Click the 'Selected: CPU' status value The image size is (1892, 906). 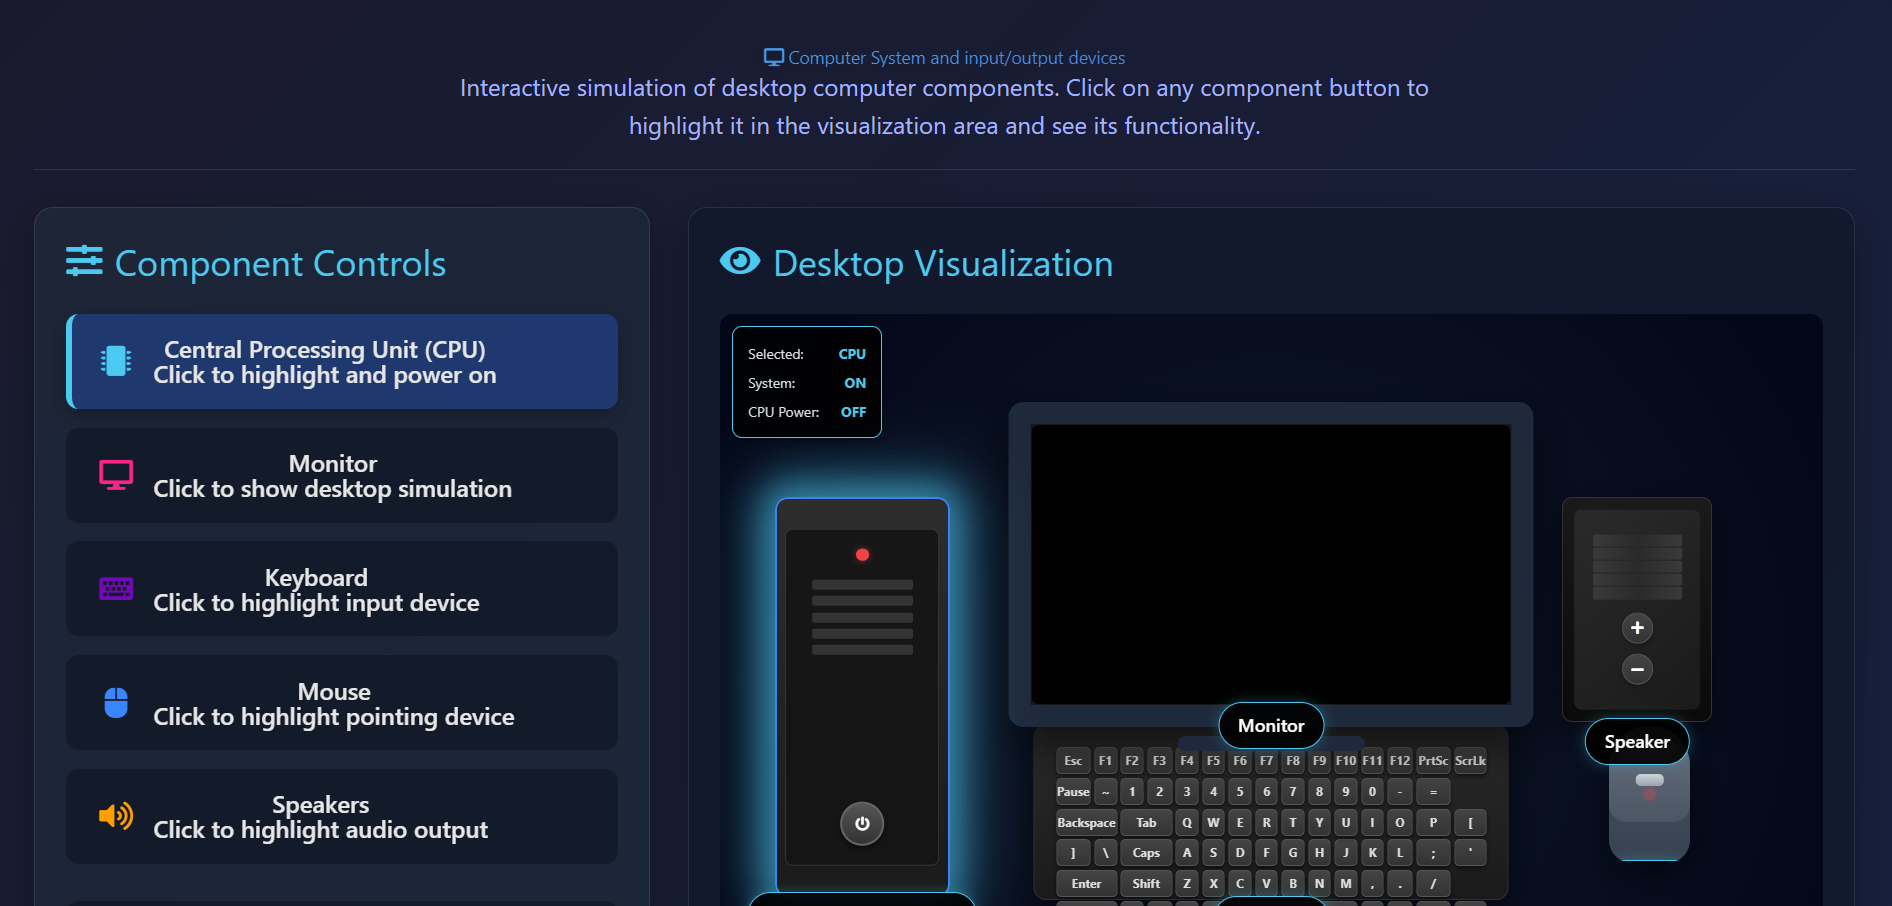[x=852, y=354]
